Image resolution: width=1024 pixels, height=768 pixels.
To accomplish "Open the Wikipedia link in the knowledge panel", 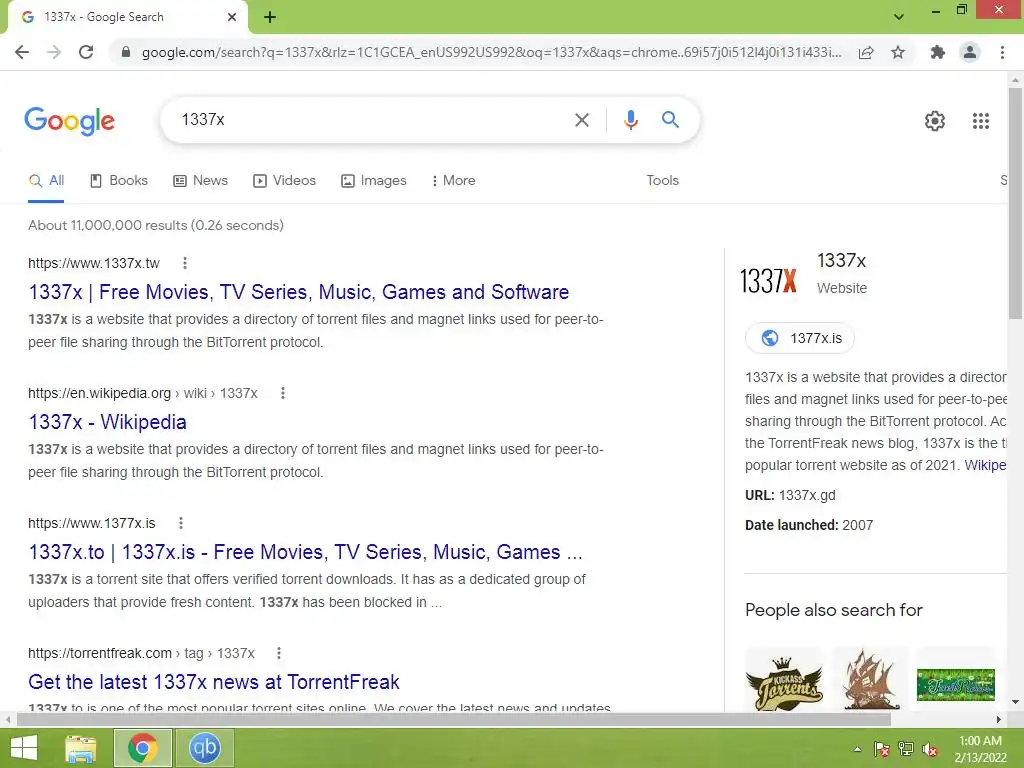I will coord(985,465).
